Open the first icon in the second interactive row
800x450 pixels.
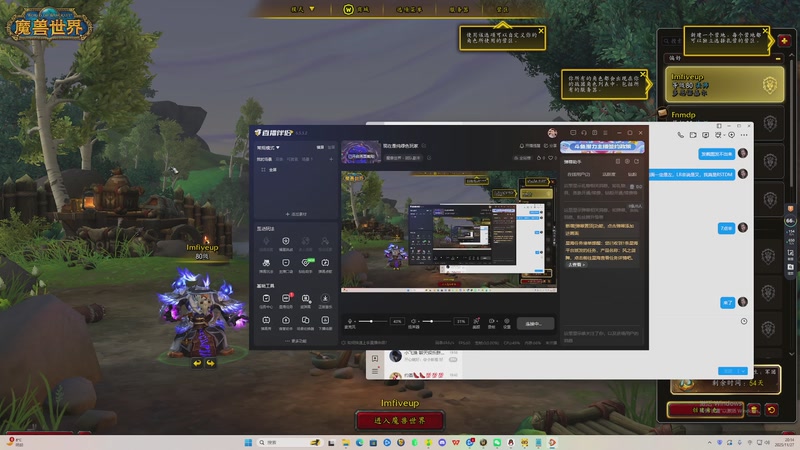click(266, 264)
